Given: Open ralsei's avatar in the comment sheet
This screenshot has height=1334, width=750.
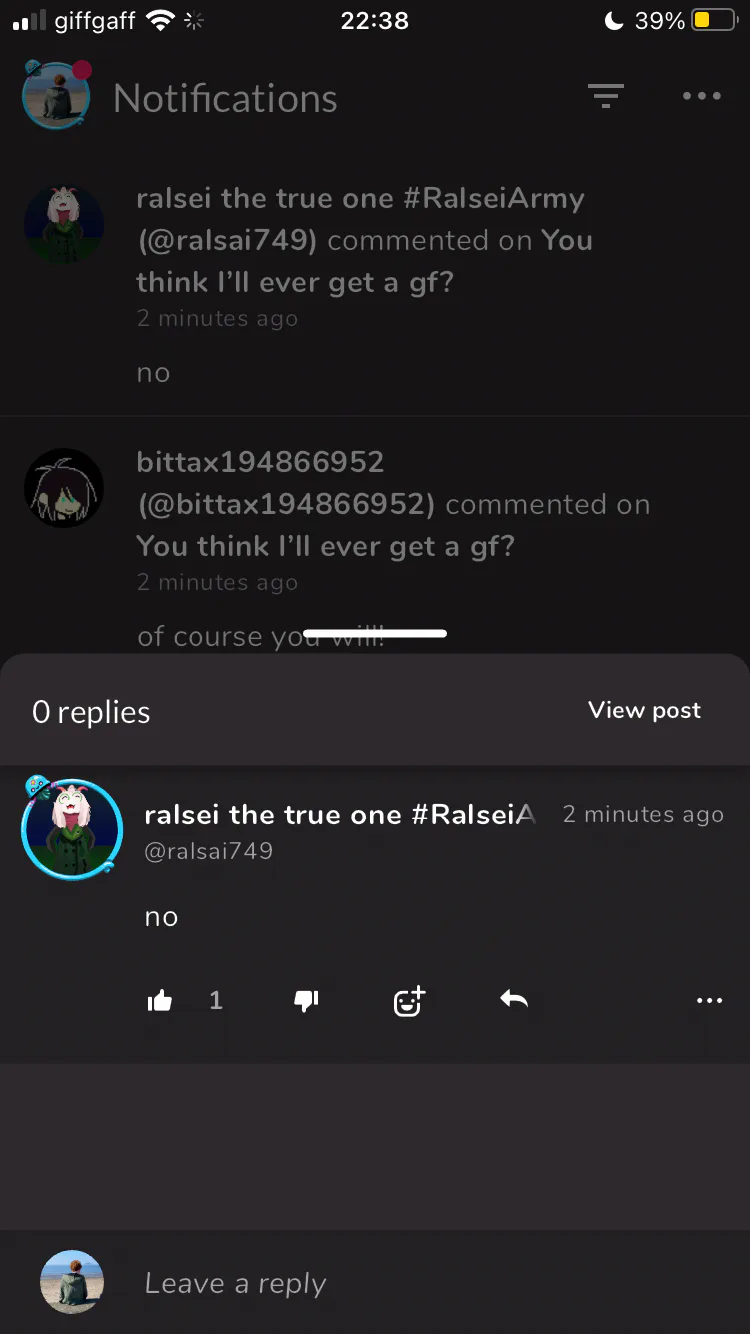Looking at the screenshot, I should pos(72,829).
